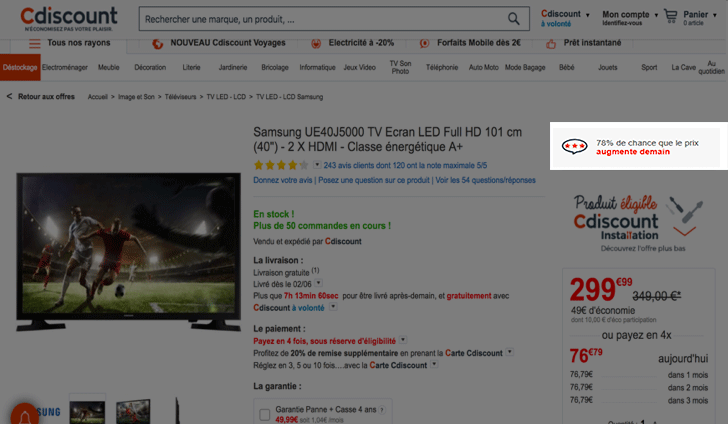Open the shopping cart icon
This screenshot has width=728, height=424.
[670, 16]
